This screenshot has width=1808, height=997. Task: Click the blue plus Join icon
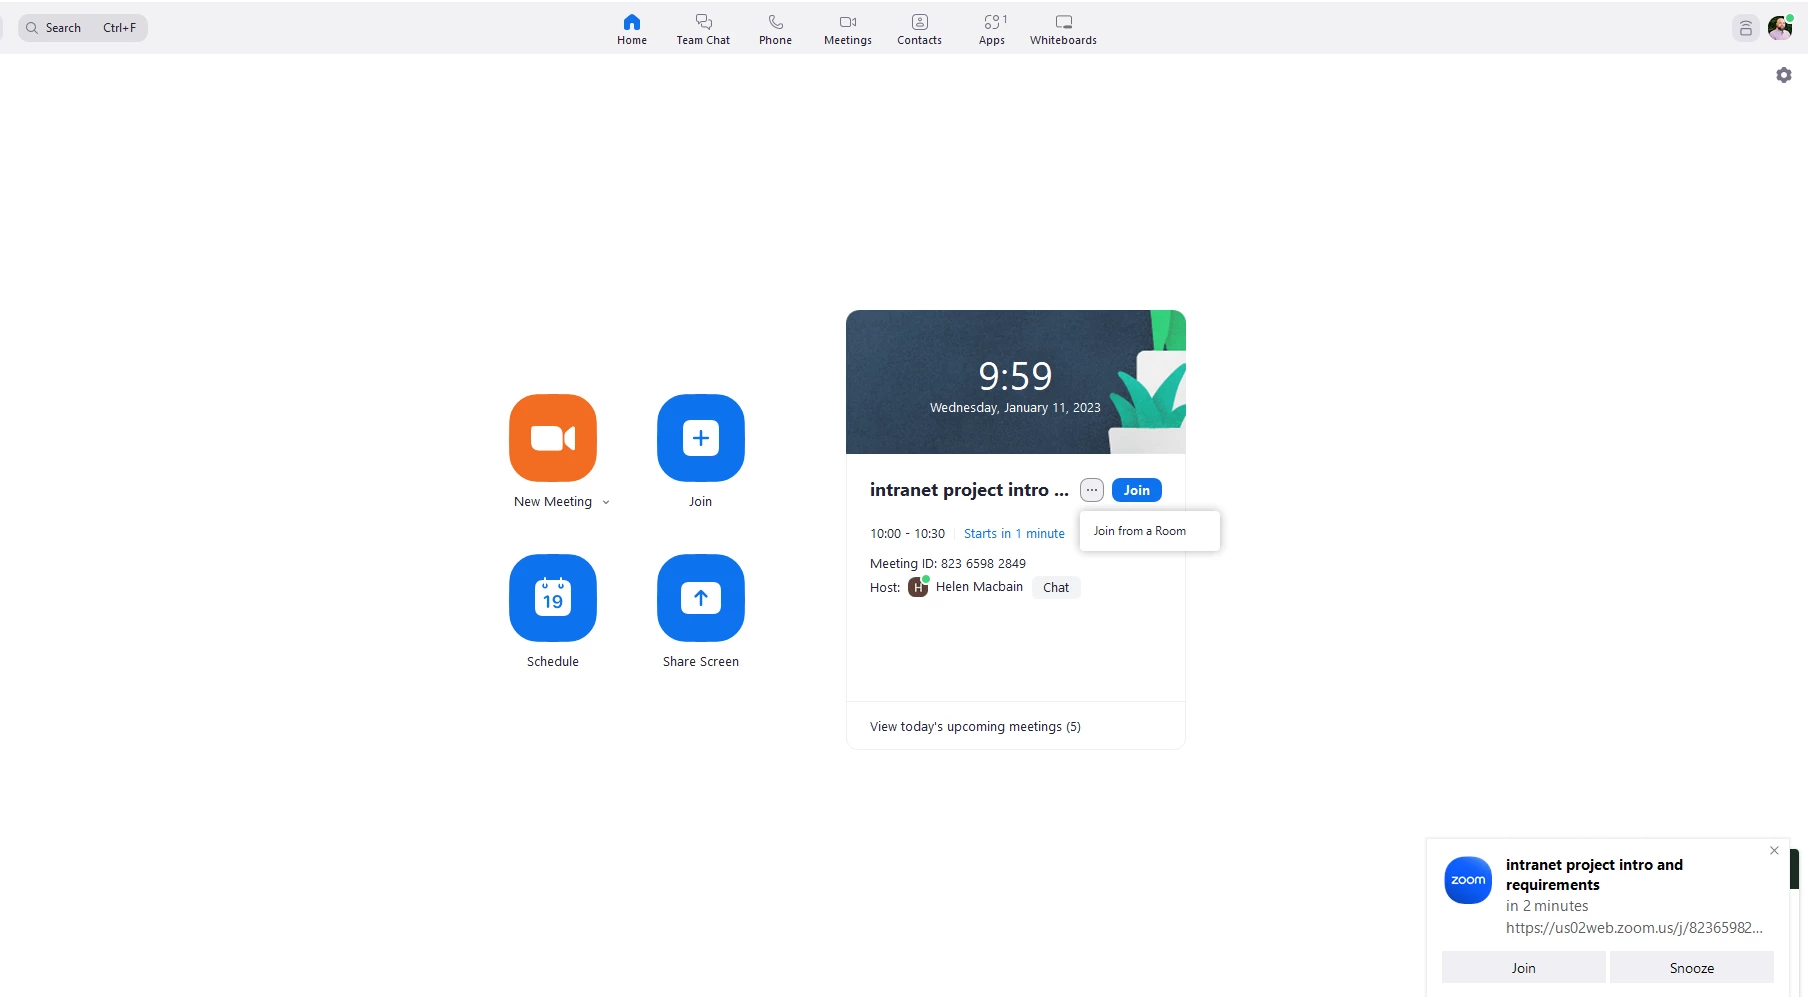pos(701,438)
